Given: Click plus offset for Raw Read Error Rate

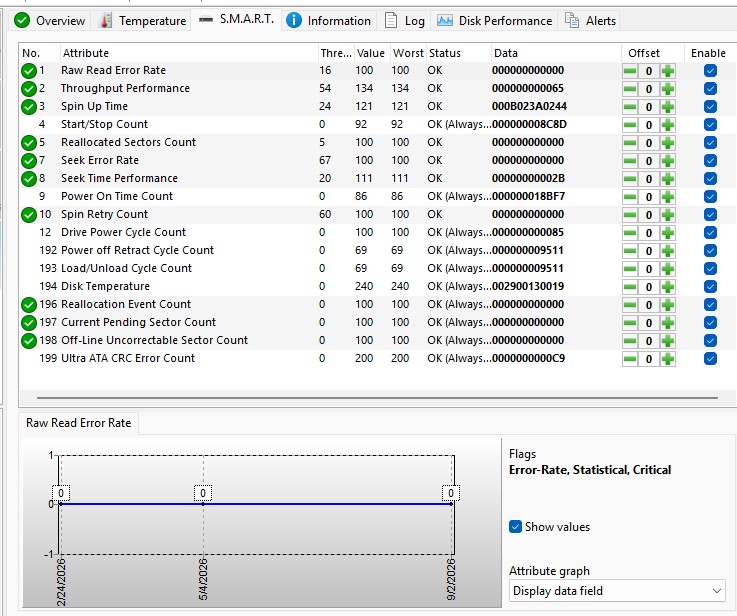Looking at the screenshot, I should point(667,71).
